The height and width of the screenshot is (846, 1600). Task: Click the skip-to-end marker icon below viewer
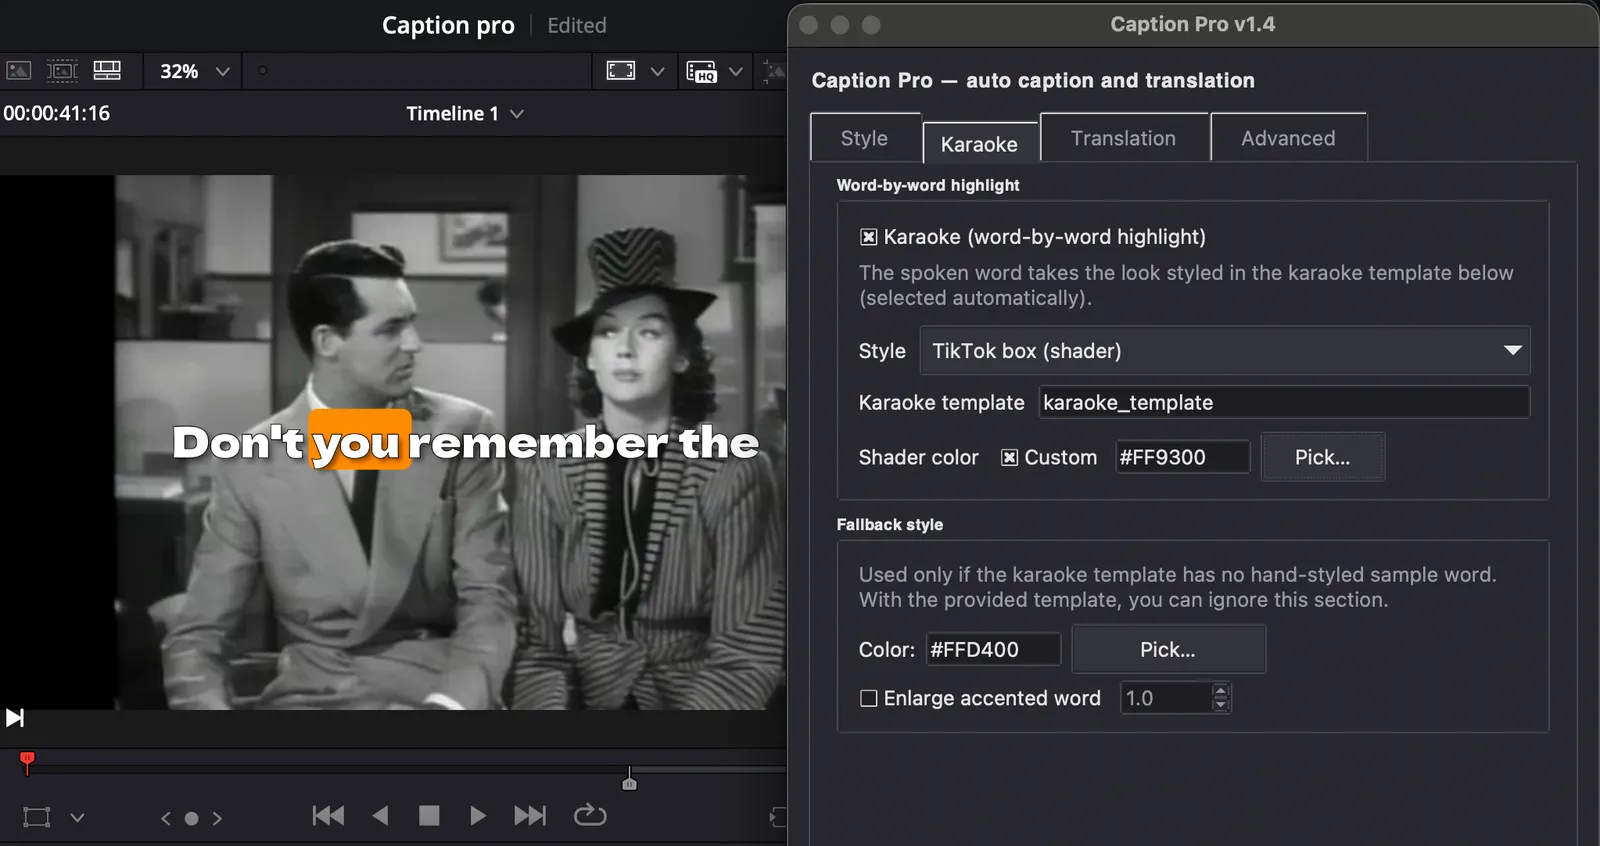tap(15, 717)
